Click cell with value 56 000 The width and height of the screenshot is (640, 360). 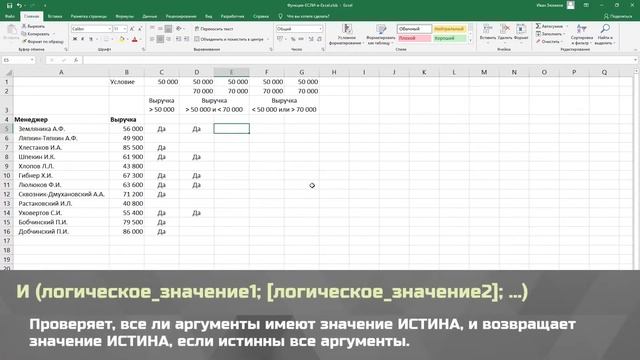[127, 129]
